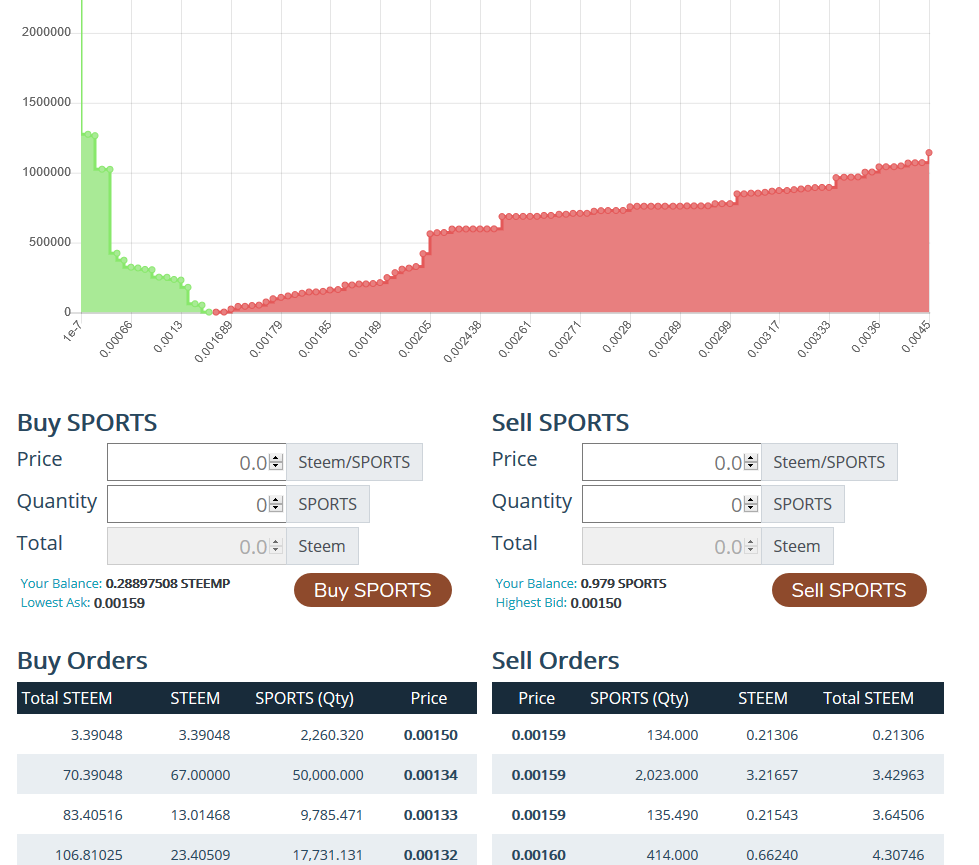Image resolution: width=979 pixels, height=865 pixels.
Task: Click the Sell Price spinner up arrow
Action: [x=751, y=458]
